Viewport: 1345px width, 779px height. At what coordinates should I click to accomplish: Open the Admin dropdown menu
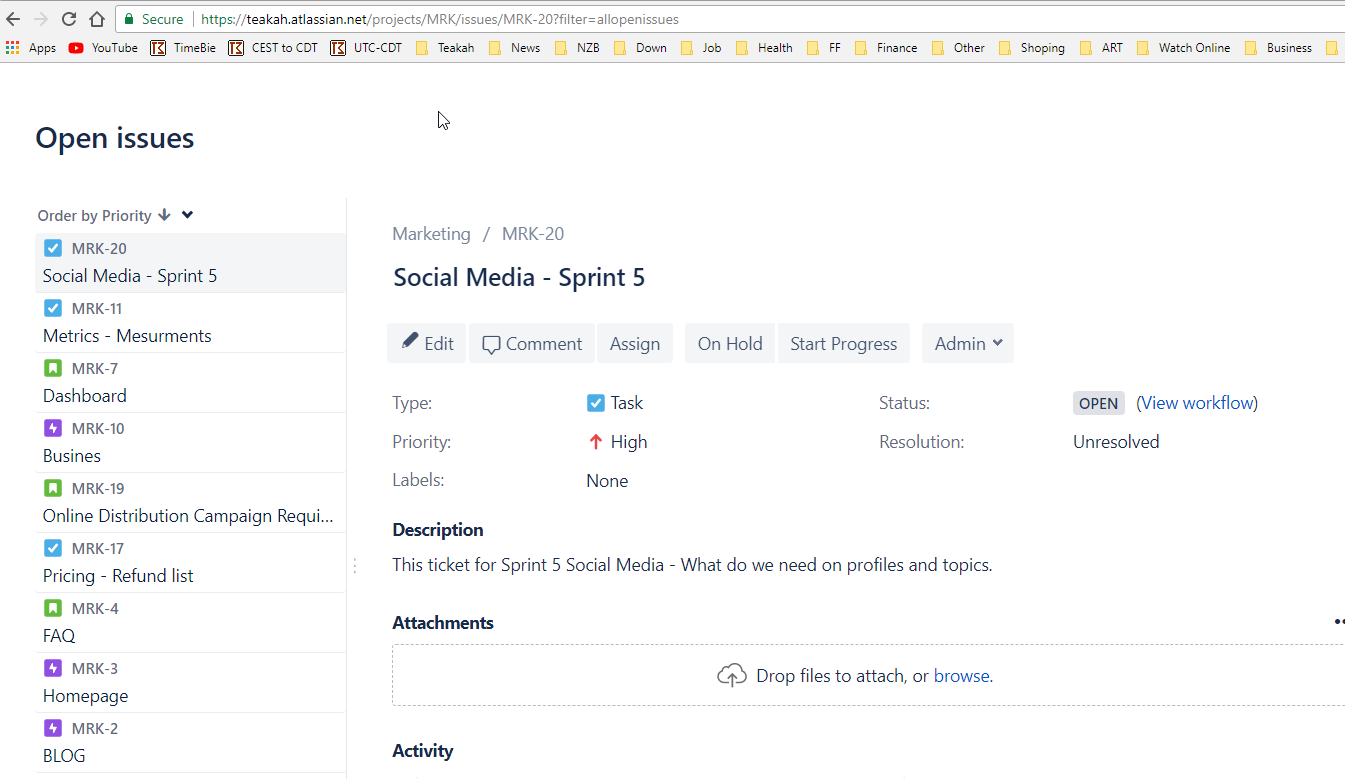click(967, 343)
